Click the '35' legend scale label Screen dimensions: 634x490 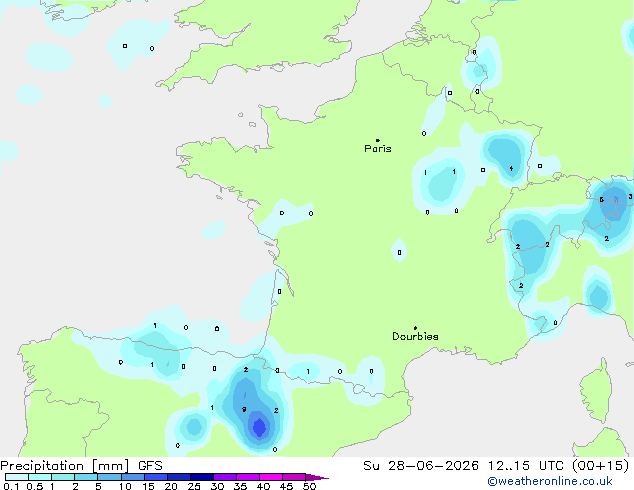pyautogui.click(x=241, y=486)
